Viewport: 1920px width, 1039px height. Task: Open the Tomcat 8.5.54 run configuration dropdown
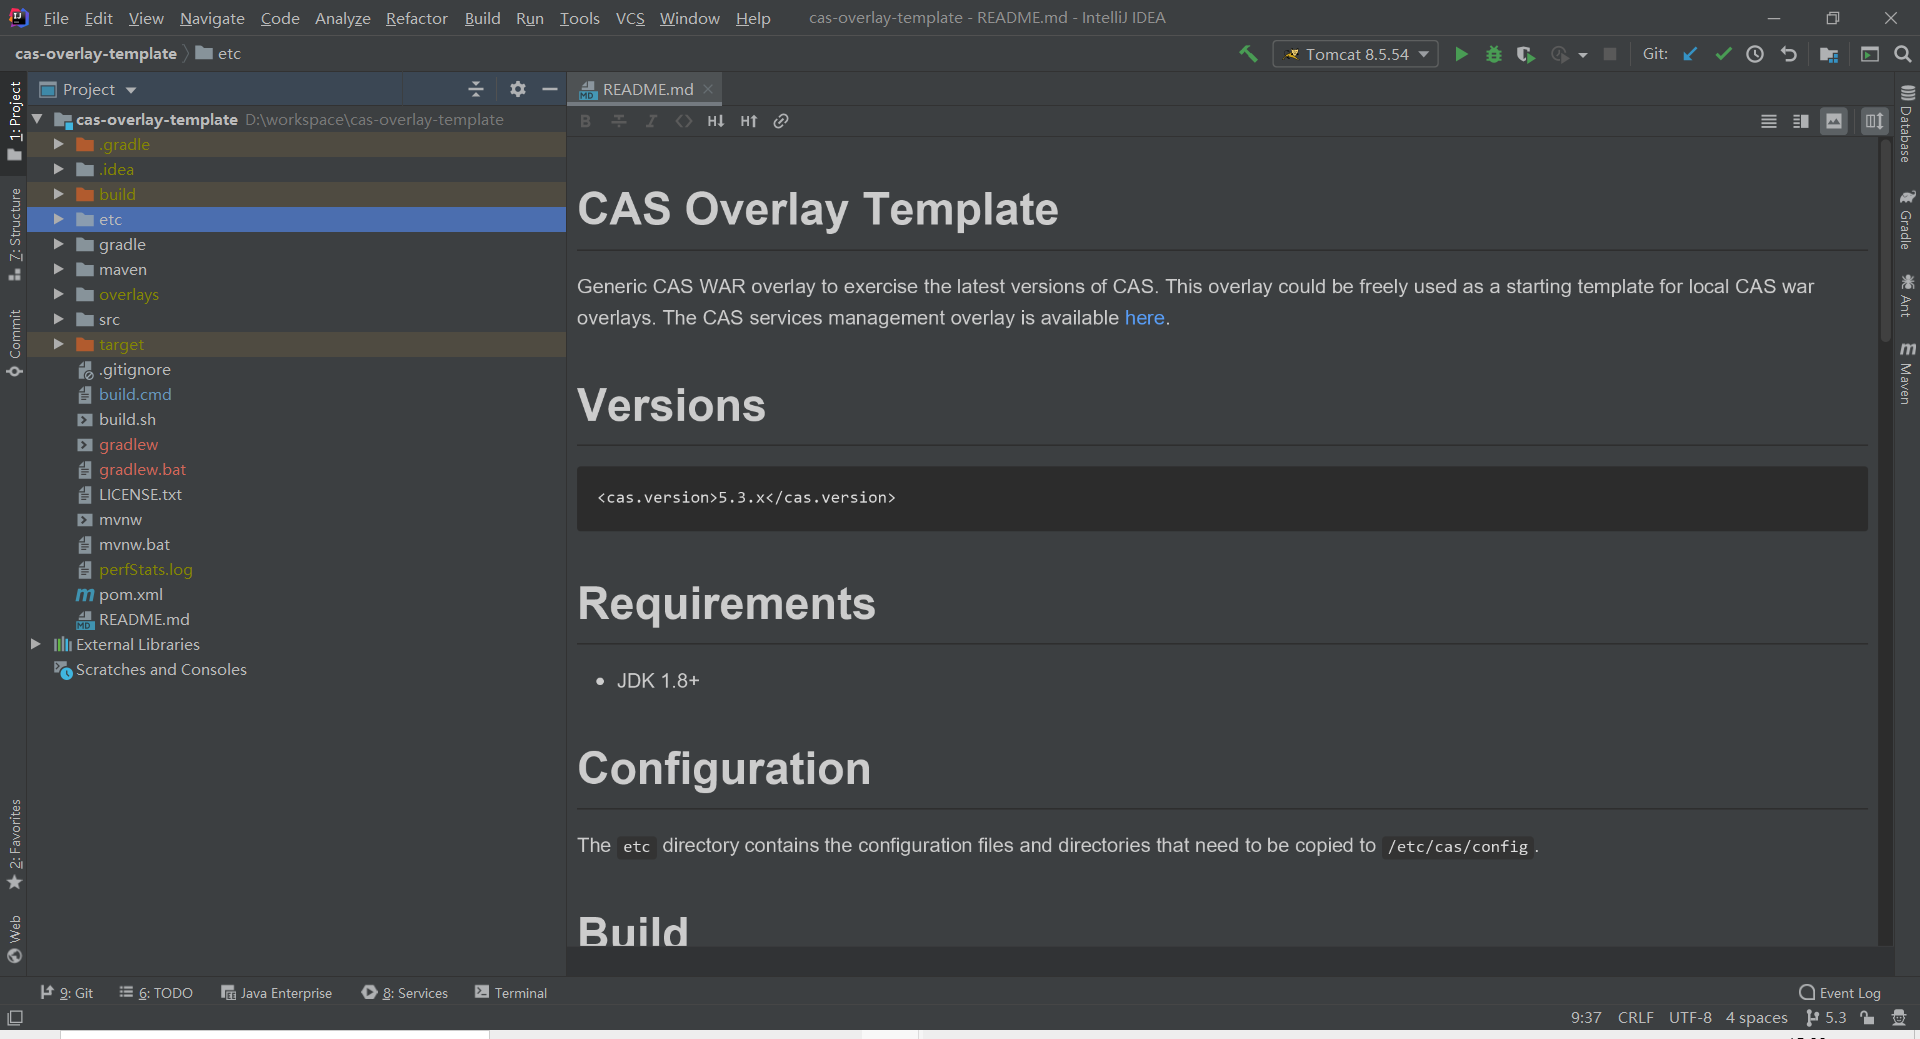[1356, 54]
